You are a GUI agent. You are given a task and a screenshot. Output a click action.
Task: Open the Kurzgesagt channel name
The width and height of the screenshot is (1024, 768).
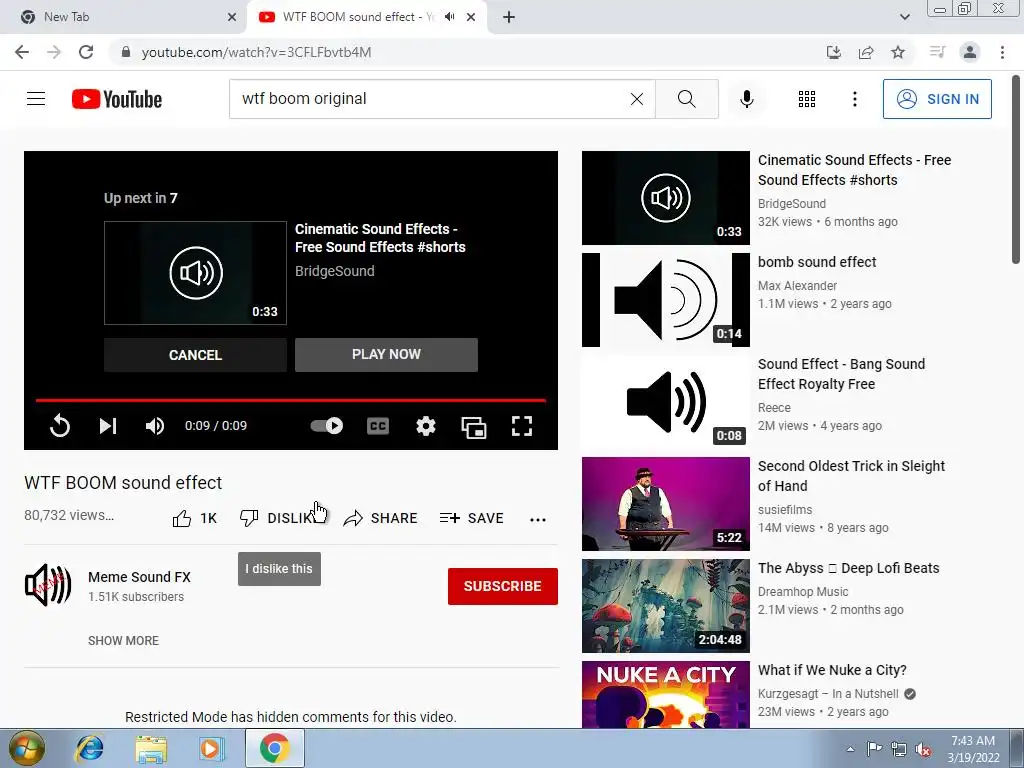coord(828,694)
